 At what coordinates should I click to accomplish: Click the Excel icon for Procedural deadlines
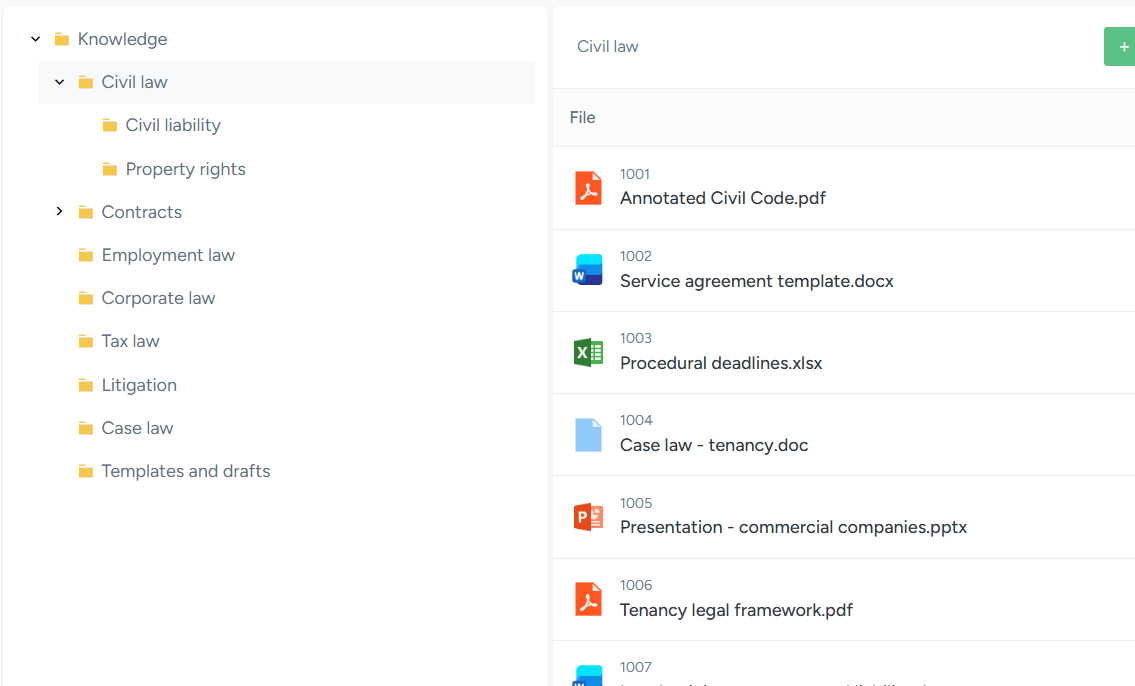[x=588, y=352]
